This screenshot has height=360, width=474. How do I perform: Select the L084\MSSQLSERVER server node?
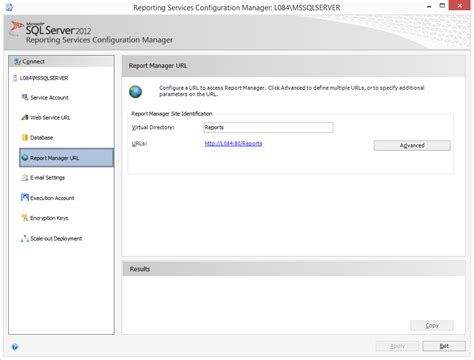44,78
